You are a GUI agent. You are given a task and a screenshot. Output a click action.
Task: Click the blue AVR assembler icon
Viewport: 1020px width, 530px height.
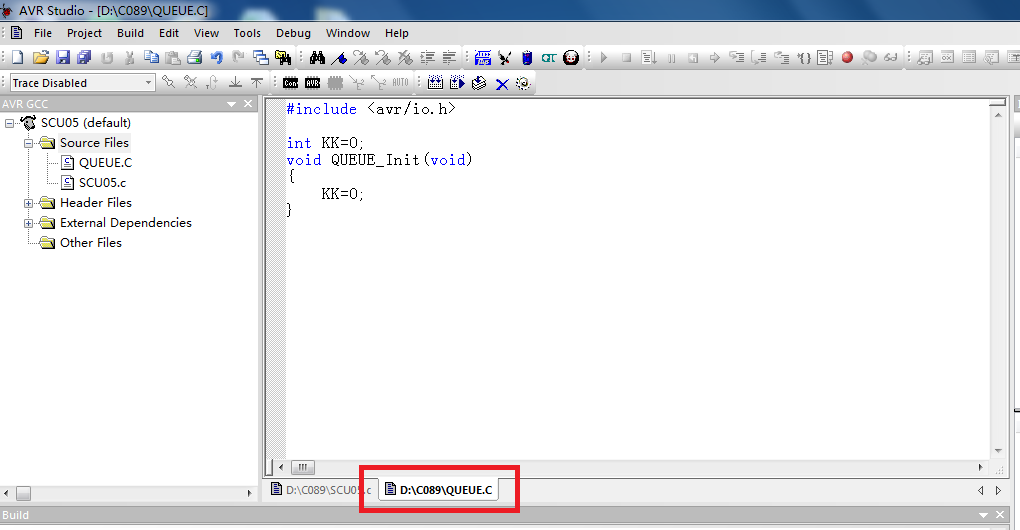(x=483, y=57)
